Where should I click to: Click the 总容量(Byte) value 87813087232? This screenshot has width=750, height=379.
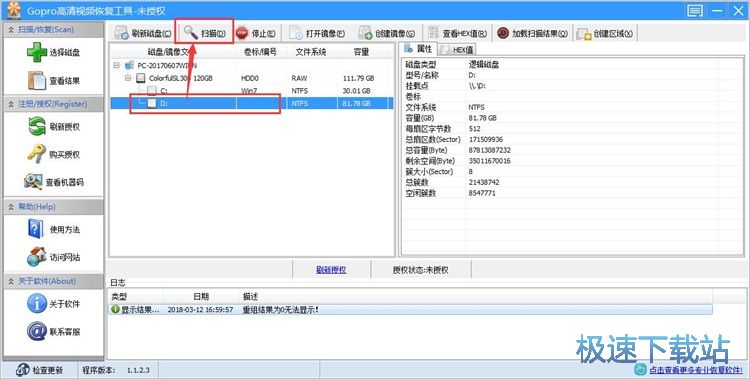pyautogui.click(x=490, y=150)
